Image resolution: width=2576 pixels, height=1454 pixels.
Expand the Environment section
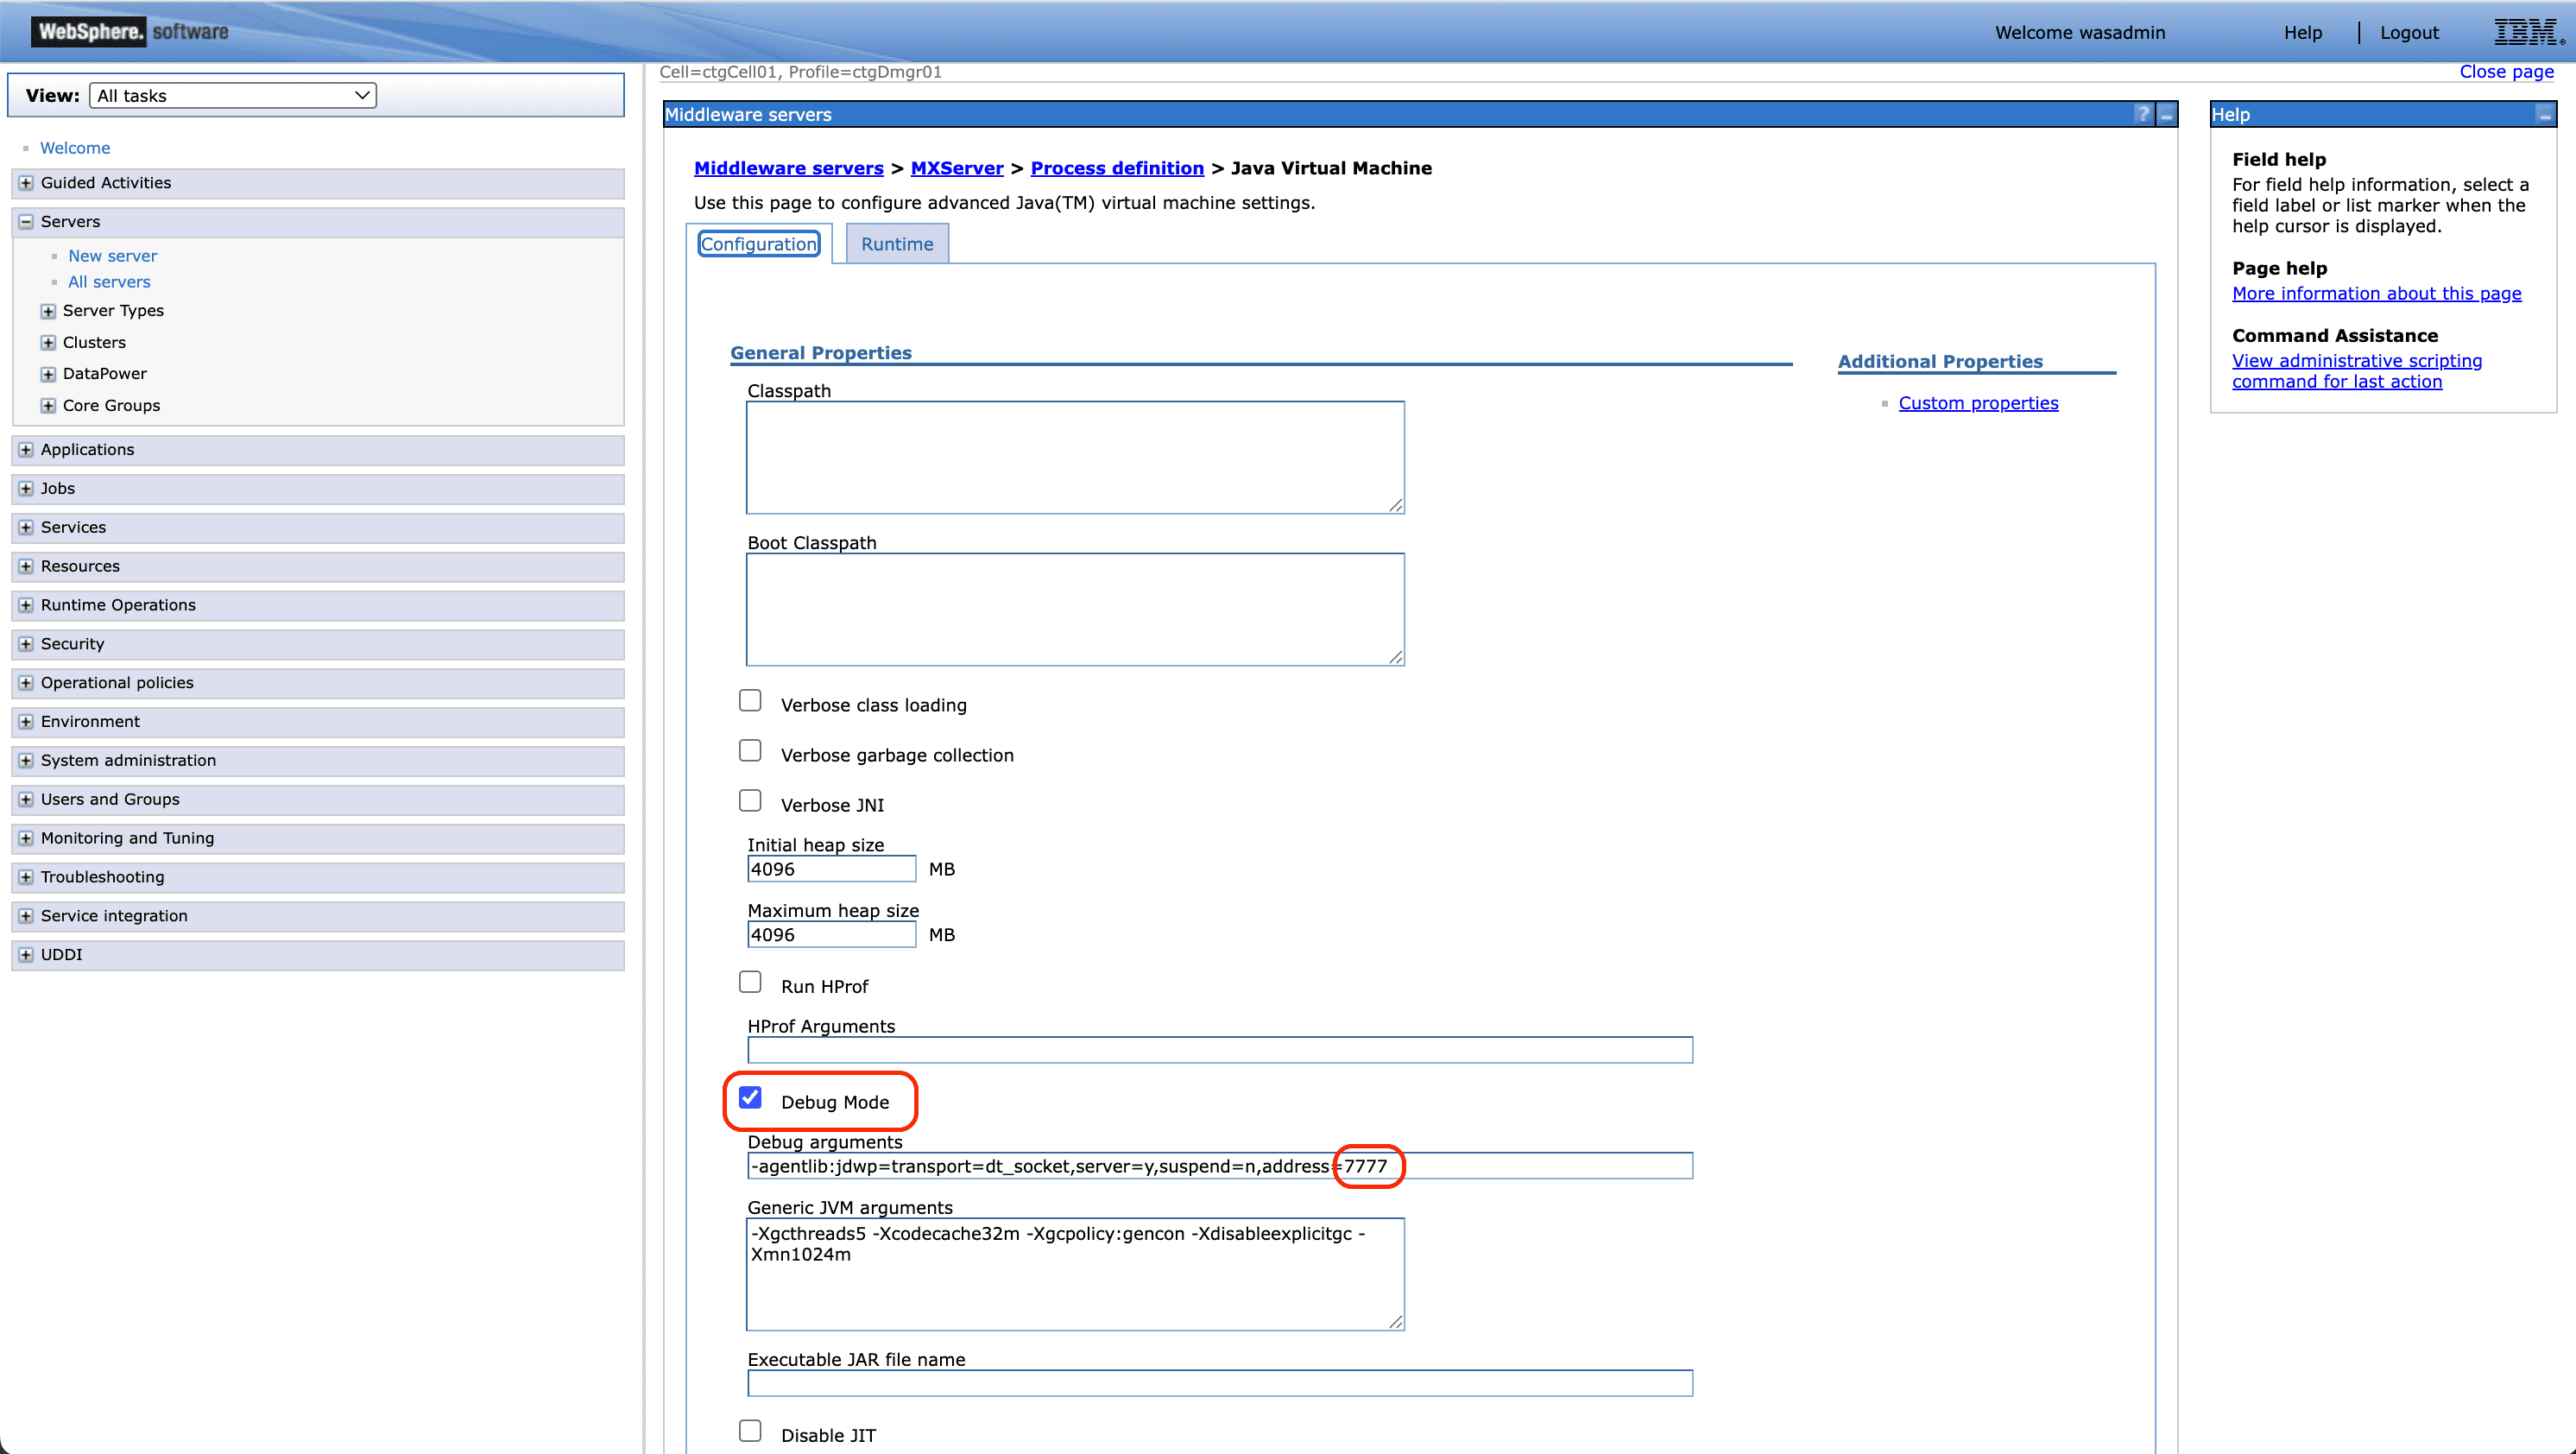(x=26, y=722)
